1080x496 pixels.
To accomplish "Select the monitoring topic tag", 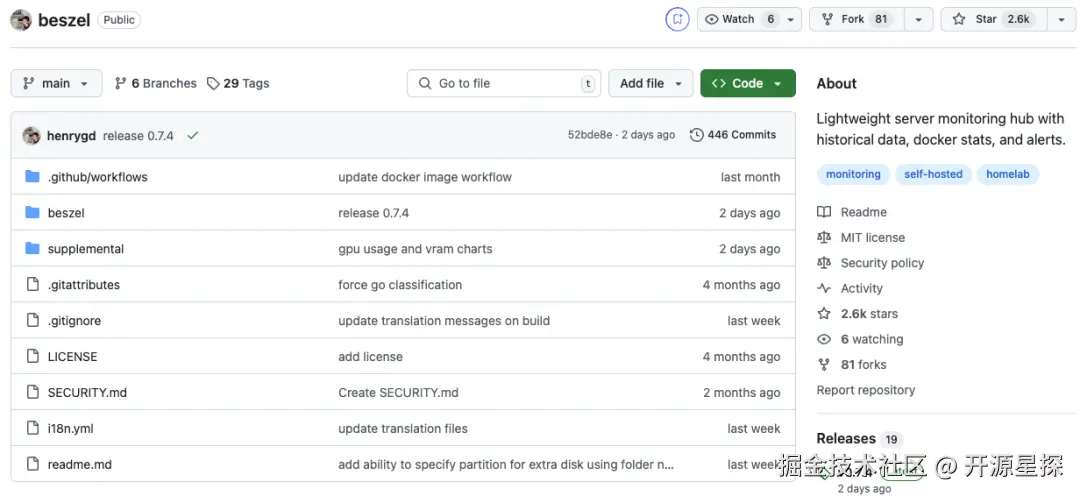I will (x=853, y=174).
